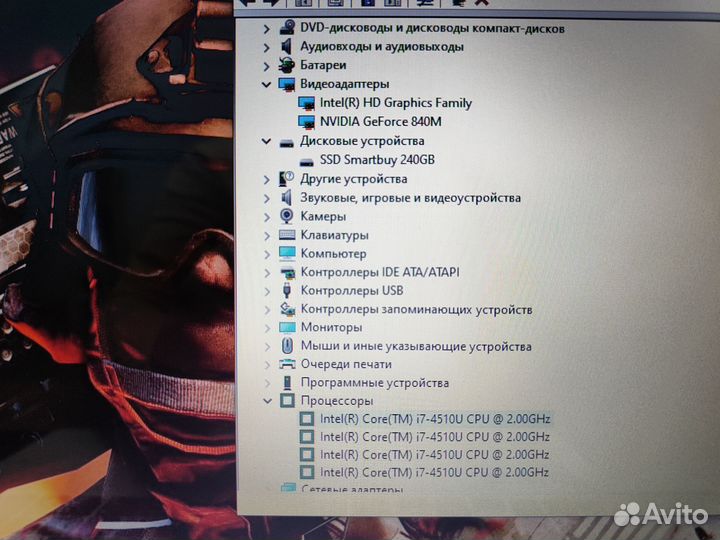Expand Звуковые, игровые и видеоустройства chevron
This screenshot has height=540, width=720.
(x=266, y=198)
